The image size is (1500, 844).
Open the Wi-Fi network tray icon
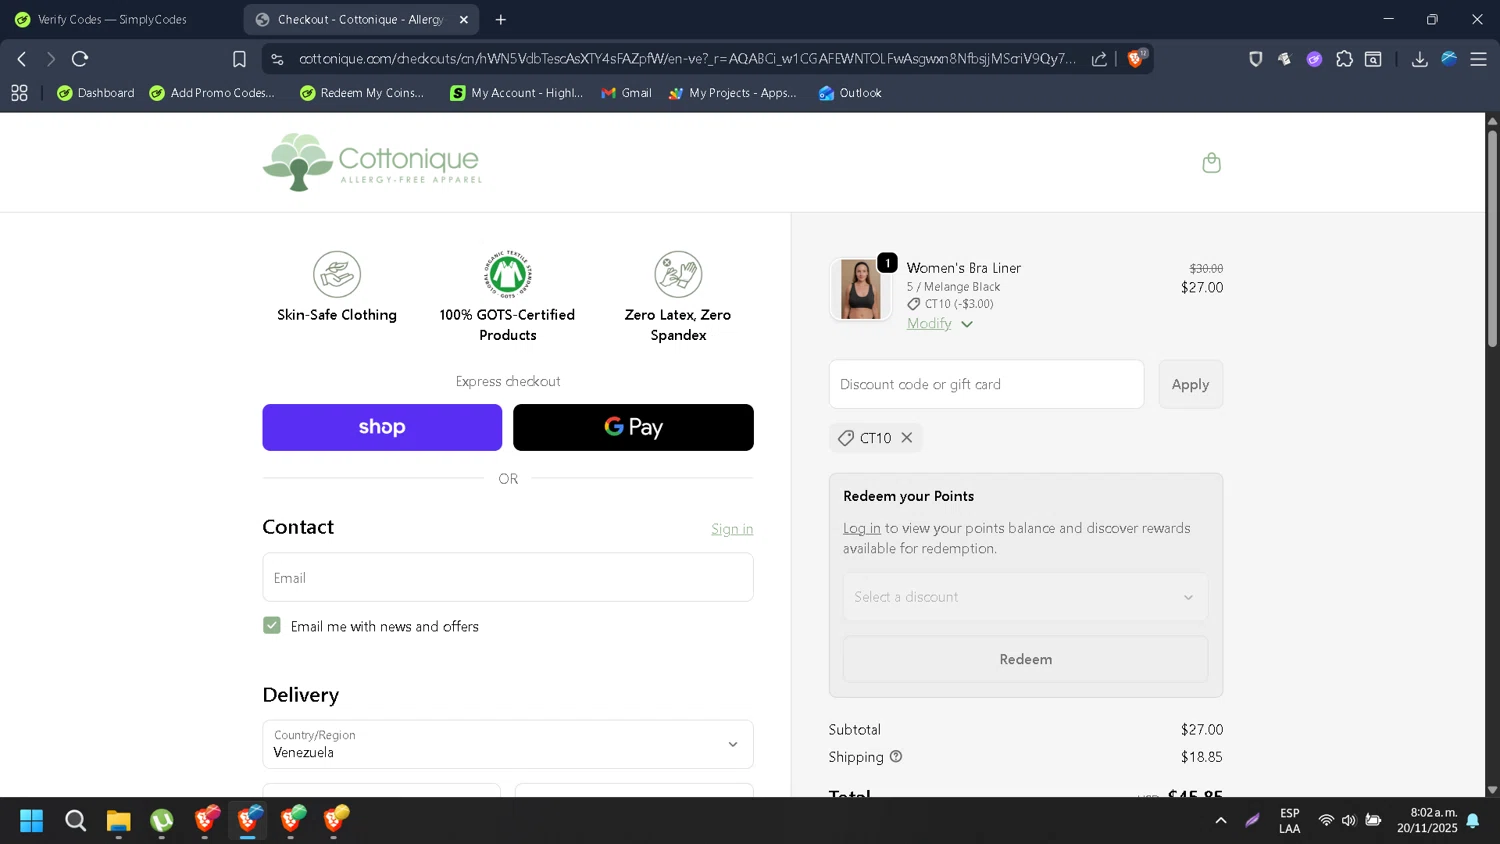tap(1326, 821)
